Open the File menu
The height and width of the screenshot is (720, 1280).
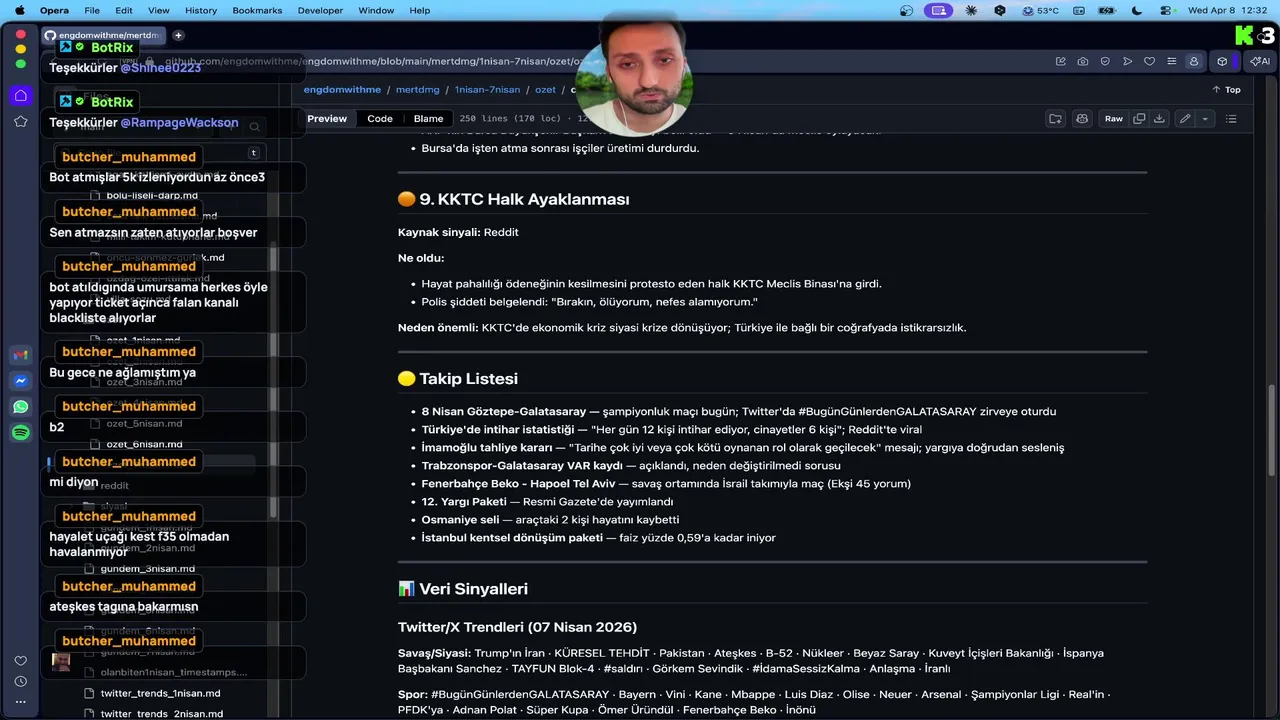[92, 10]
